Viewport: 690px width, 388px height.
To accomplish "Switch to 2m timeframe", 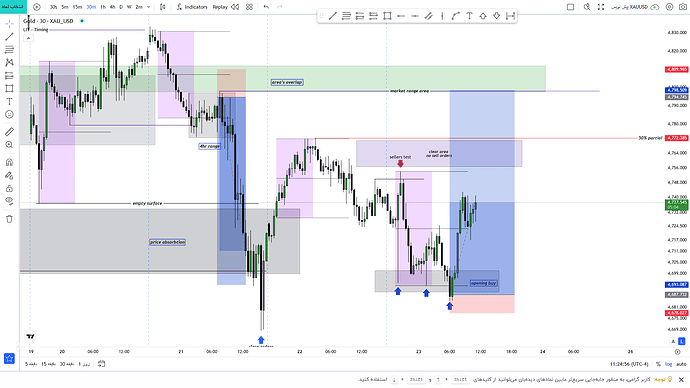I will (139, 7).
